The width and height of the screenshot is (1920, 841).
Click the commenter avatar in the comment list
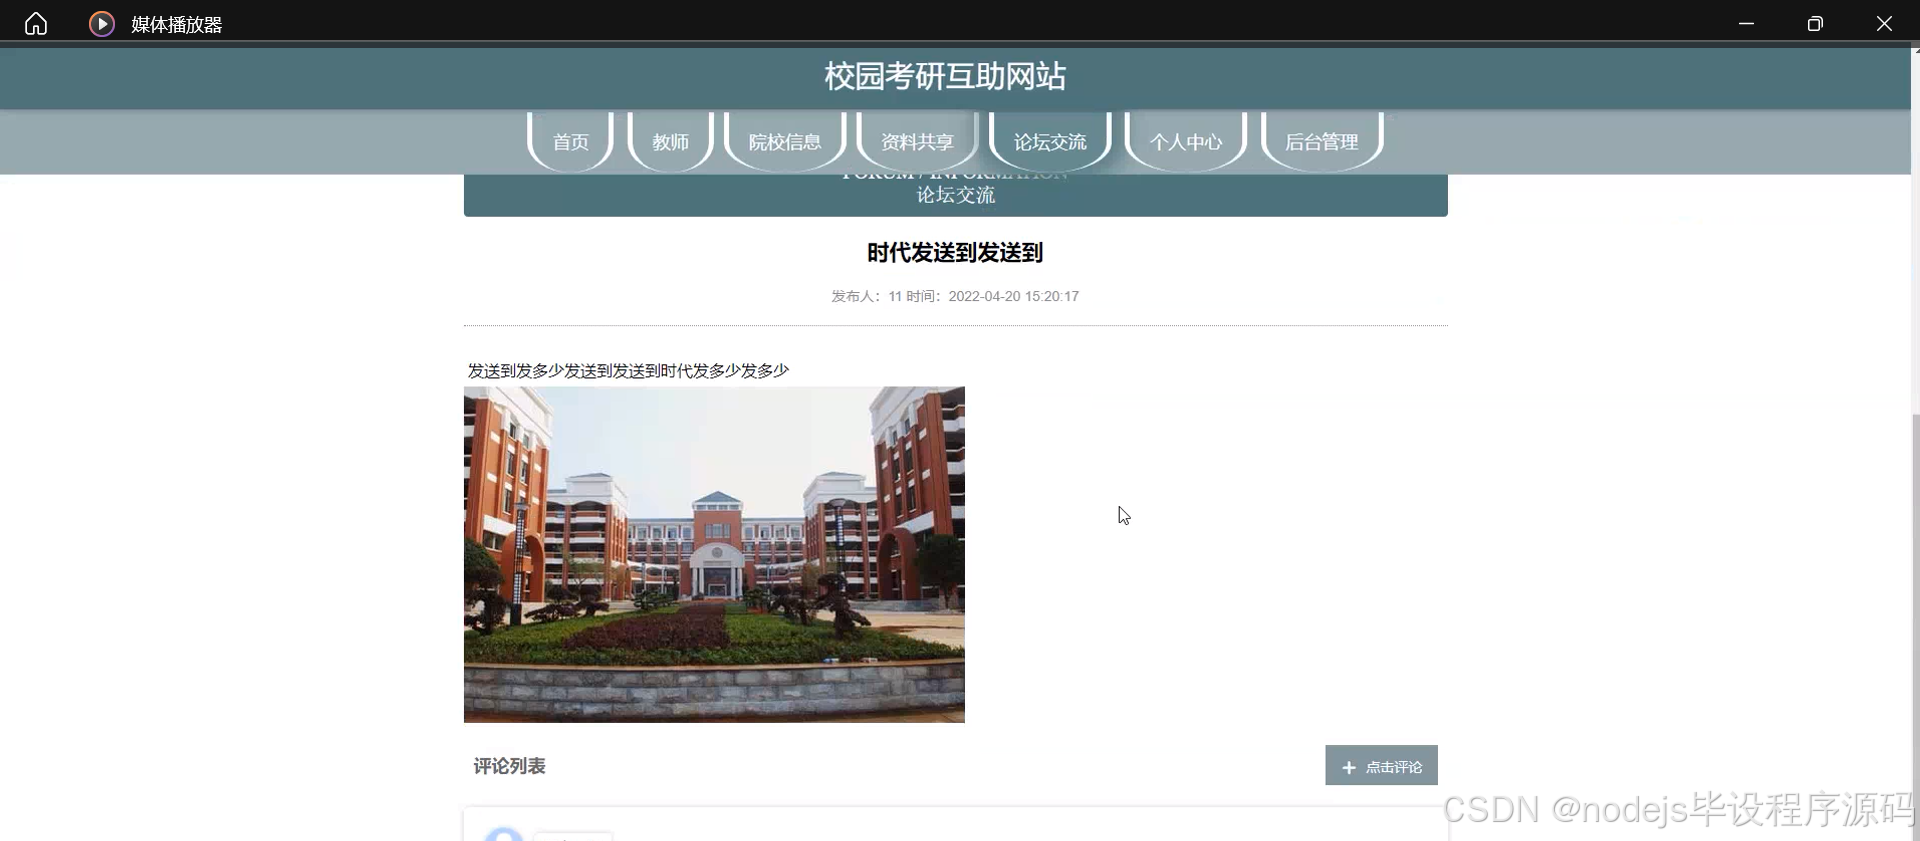click(504, 835)
